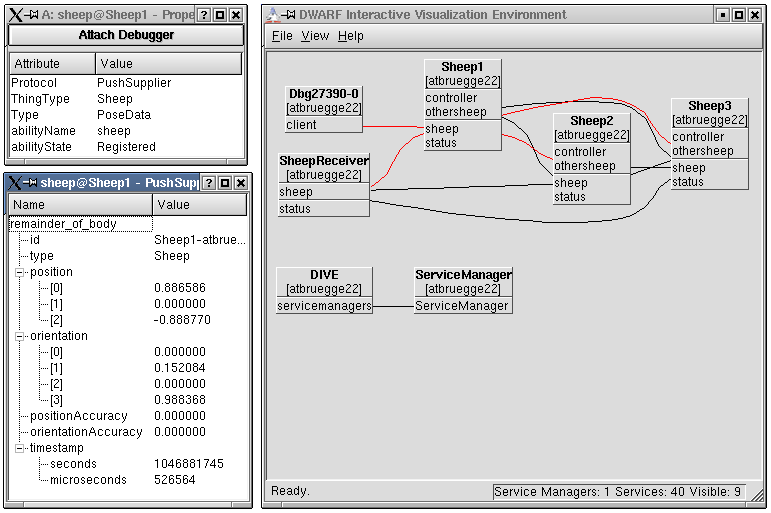Select the seconds tree row

(128, 464)
